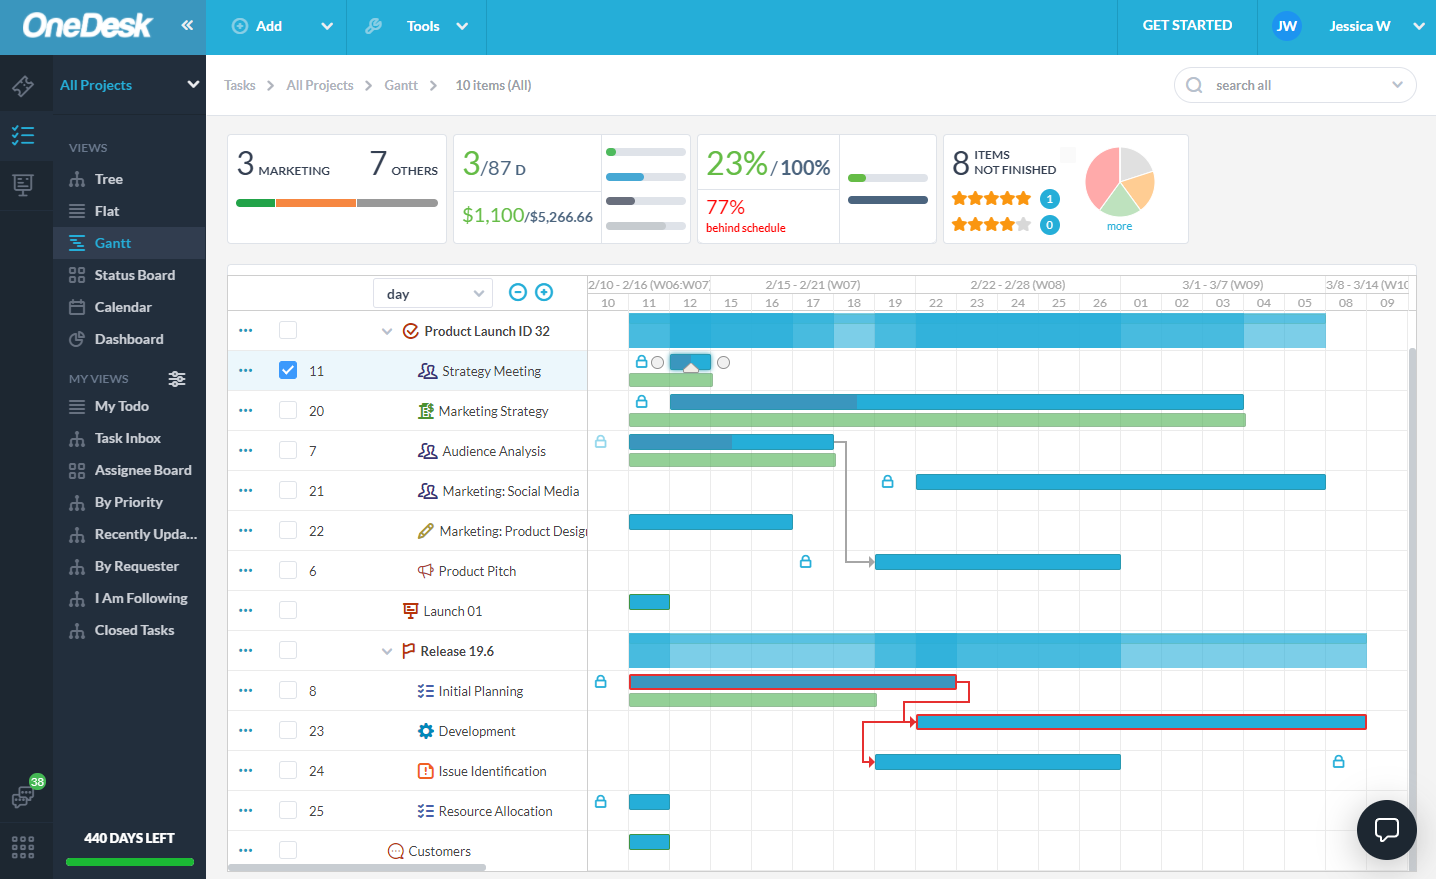This screenshot has height=879, width=1436.
Task: Click the JW user avatar
Action: (x=1287, y=26)
